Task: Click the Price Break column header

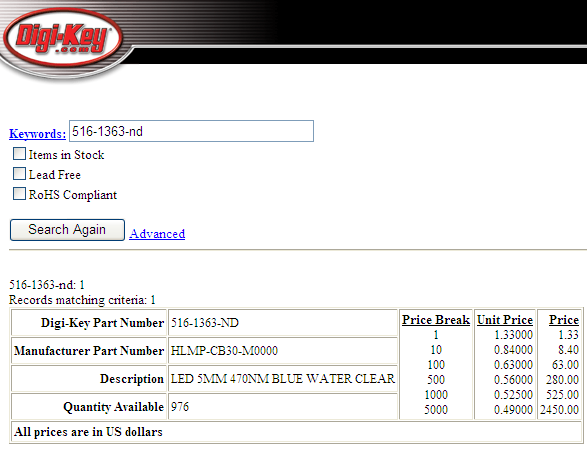Action: pyautogui.click(x=436, y=320)
